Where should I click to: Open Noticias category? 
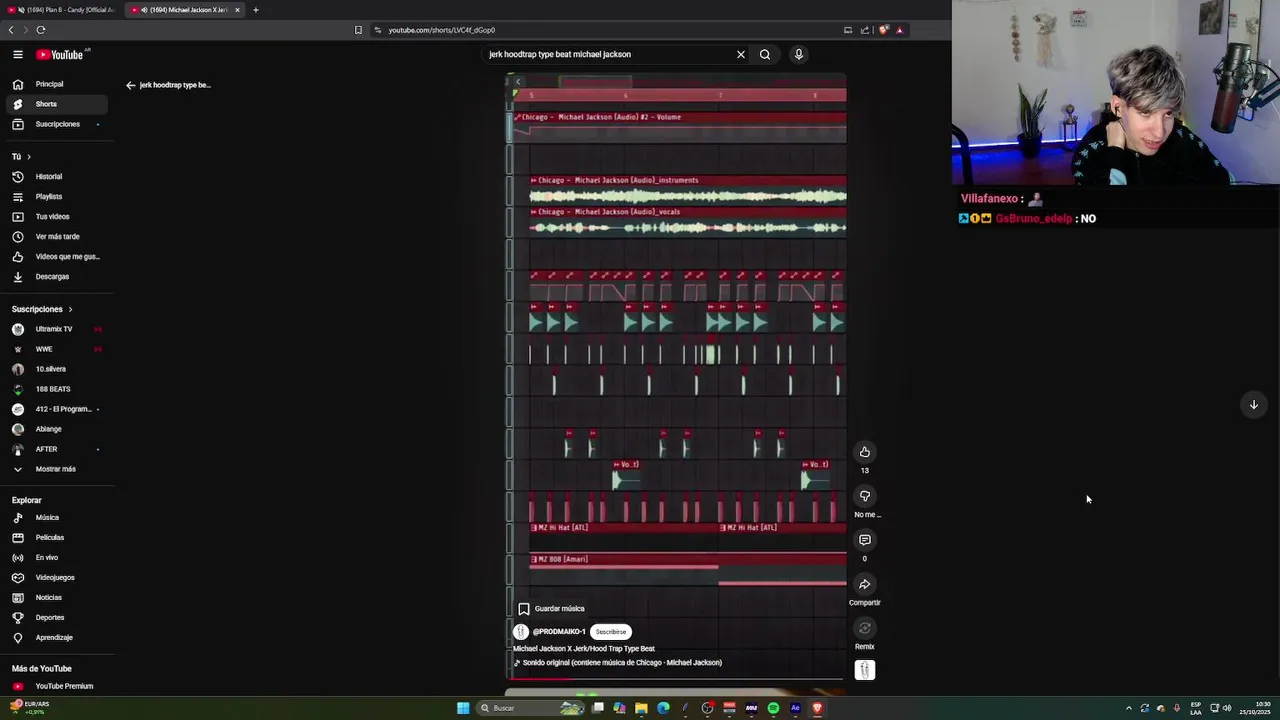[55, 598]
